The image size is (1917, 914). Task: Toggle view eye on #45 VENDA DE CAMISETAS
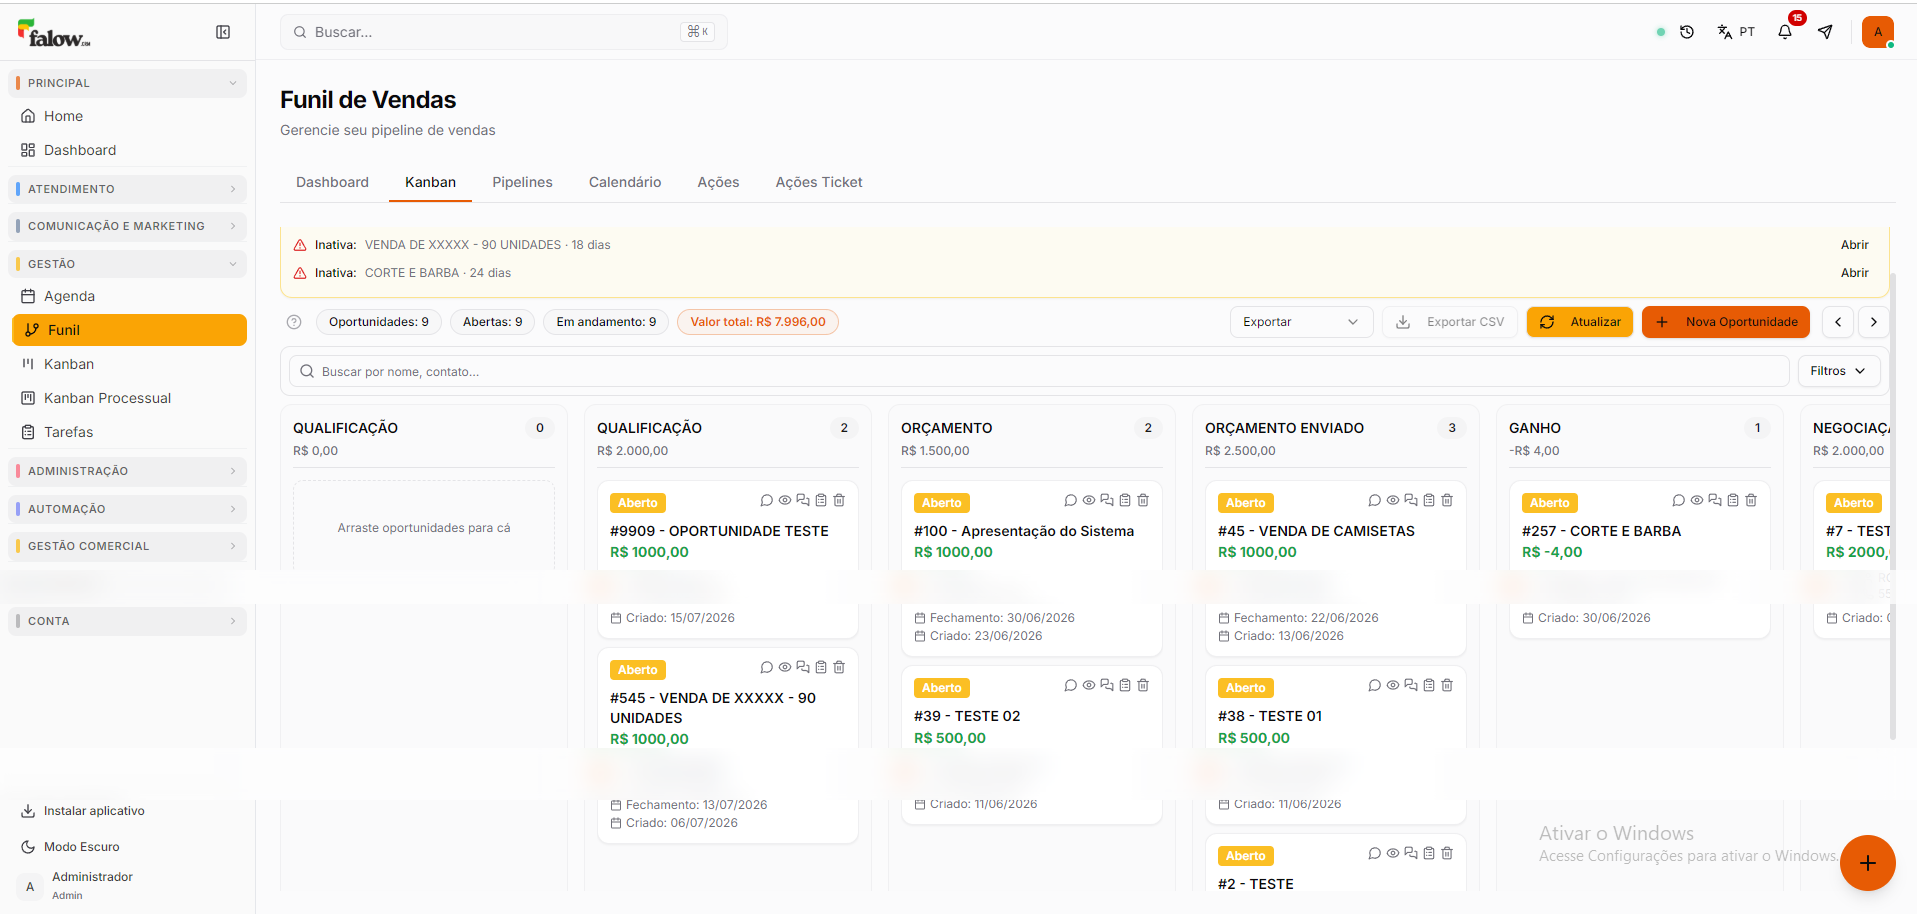click(x=1393, y=500)
